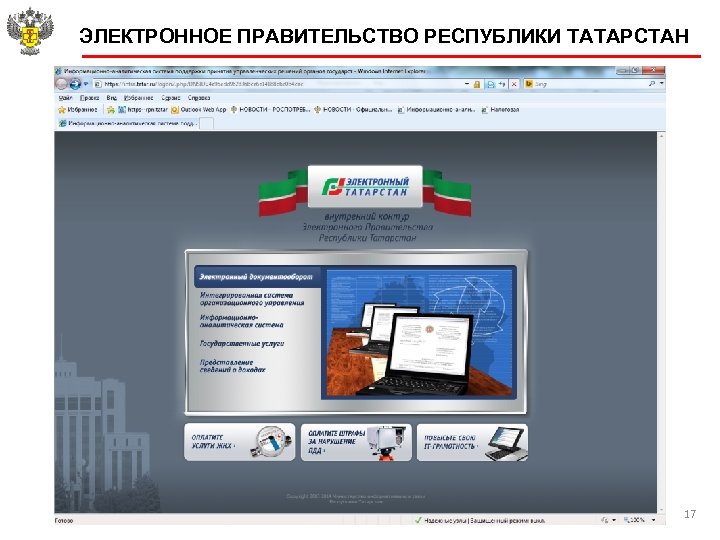Select Представление сведений о доходах link

click(x=232, y=366)
